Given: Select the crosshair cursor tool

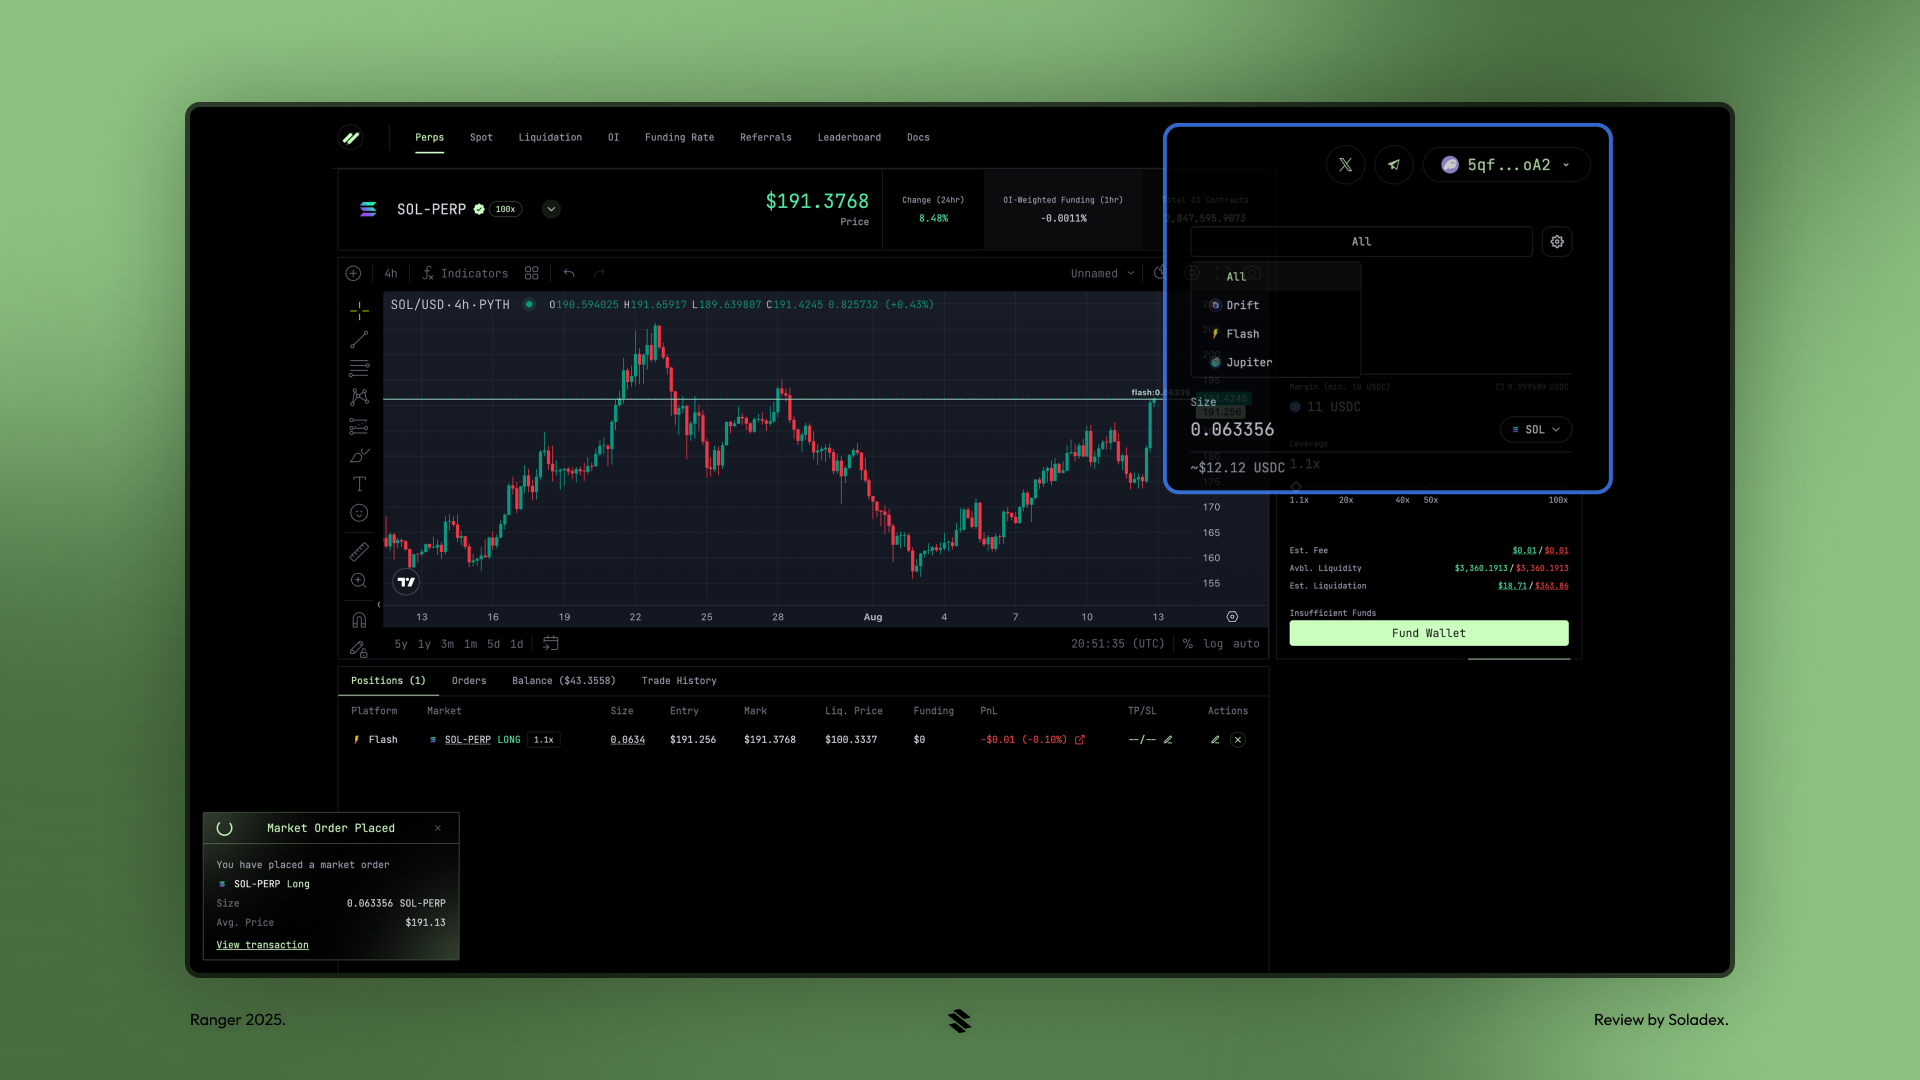Looking at the screenshot, I should tap(359, 311).
